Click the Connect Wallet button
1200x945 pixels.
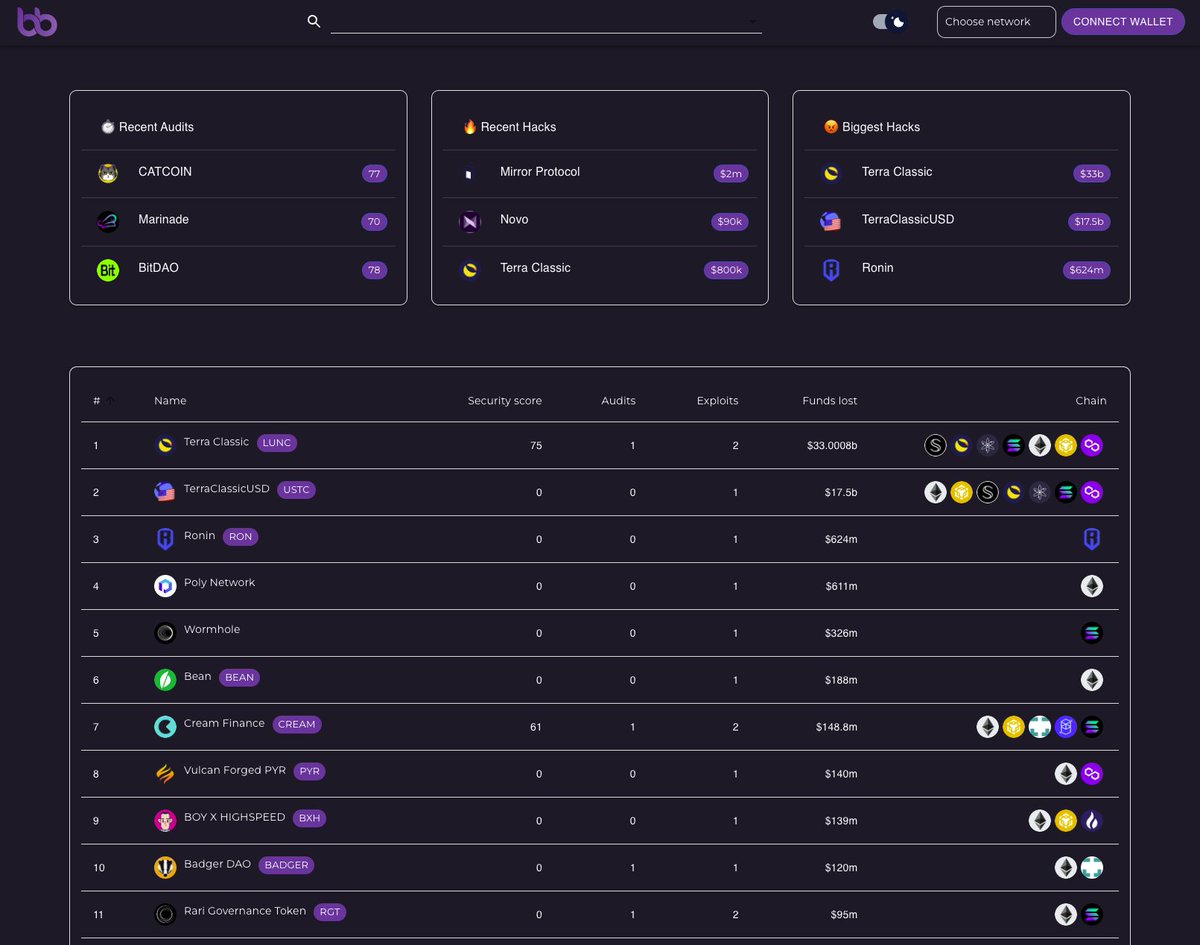pos(1123,21)
